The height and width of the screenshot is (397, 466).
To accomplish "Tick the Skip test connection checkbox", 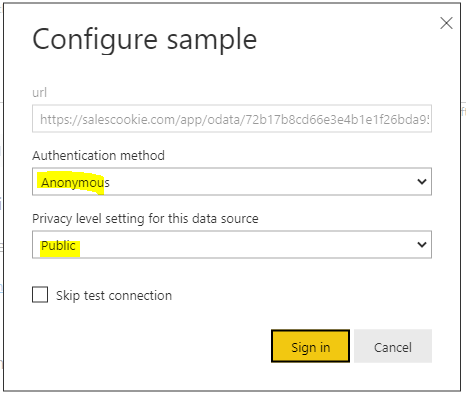I will pos(40,295).
